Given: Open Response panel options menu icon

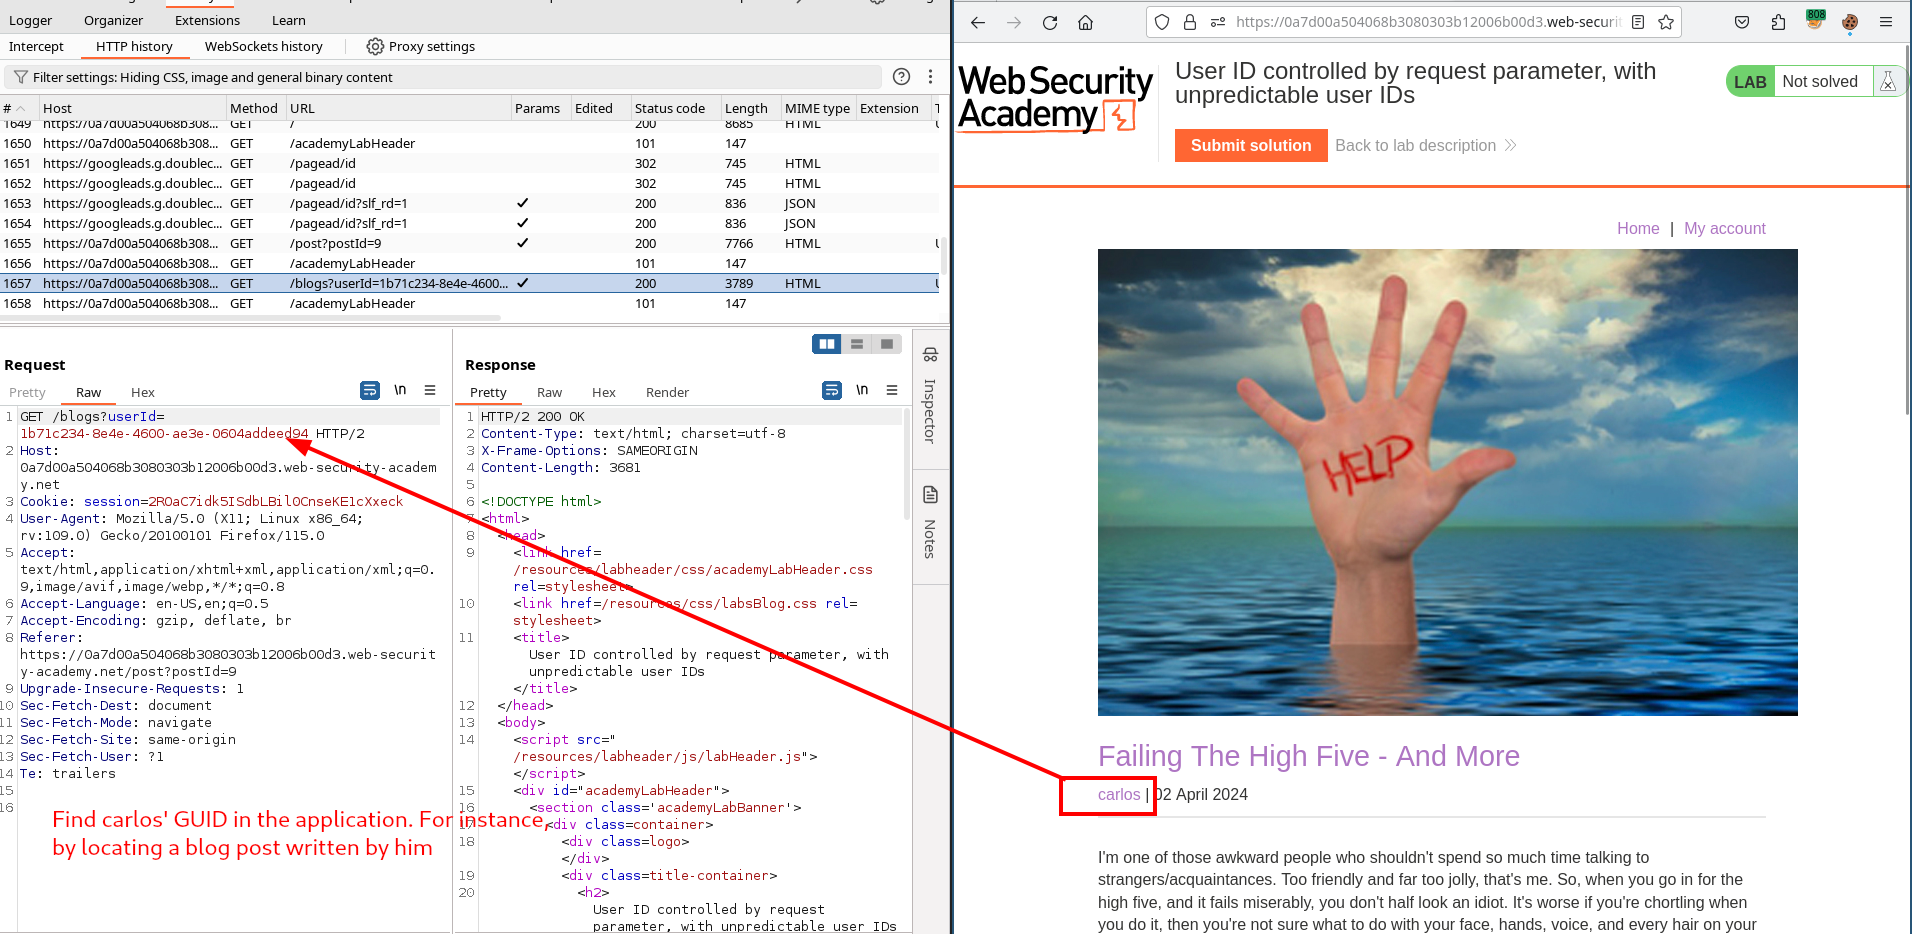Looking at the screenshot, I should click(x=892, y=390).
